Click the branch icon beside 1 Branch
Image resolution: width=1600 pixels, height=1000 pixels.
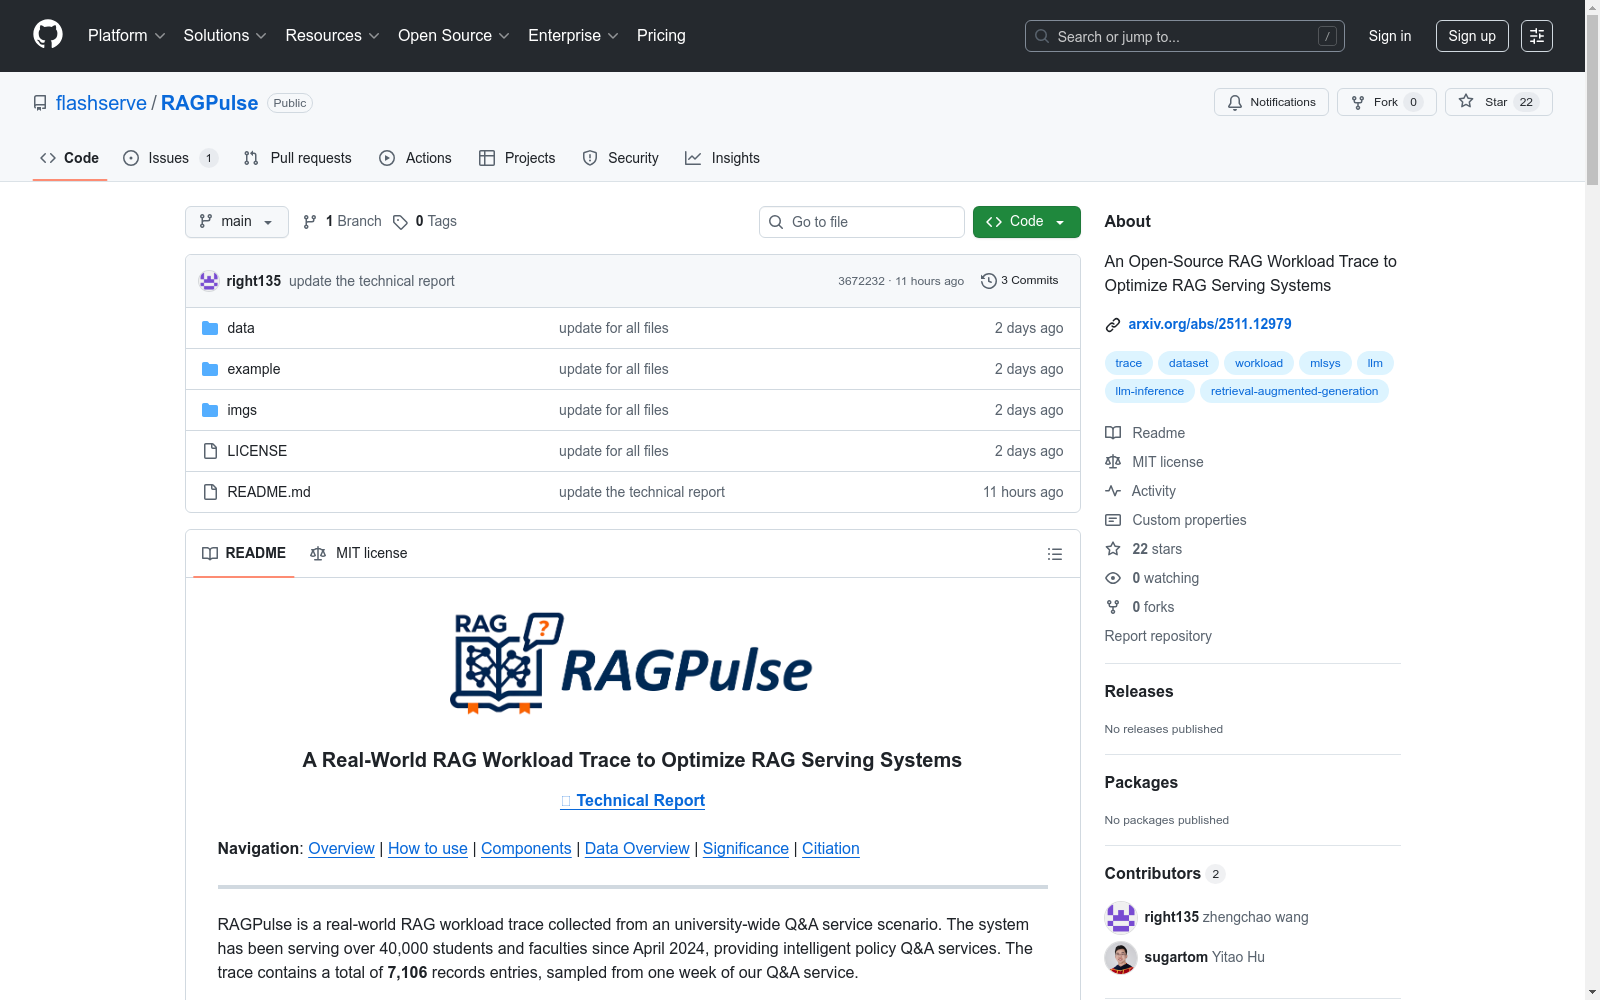point(310,222)
